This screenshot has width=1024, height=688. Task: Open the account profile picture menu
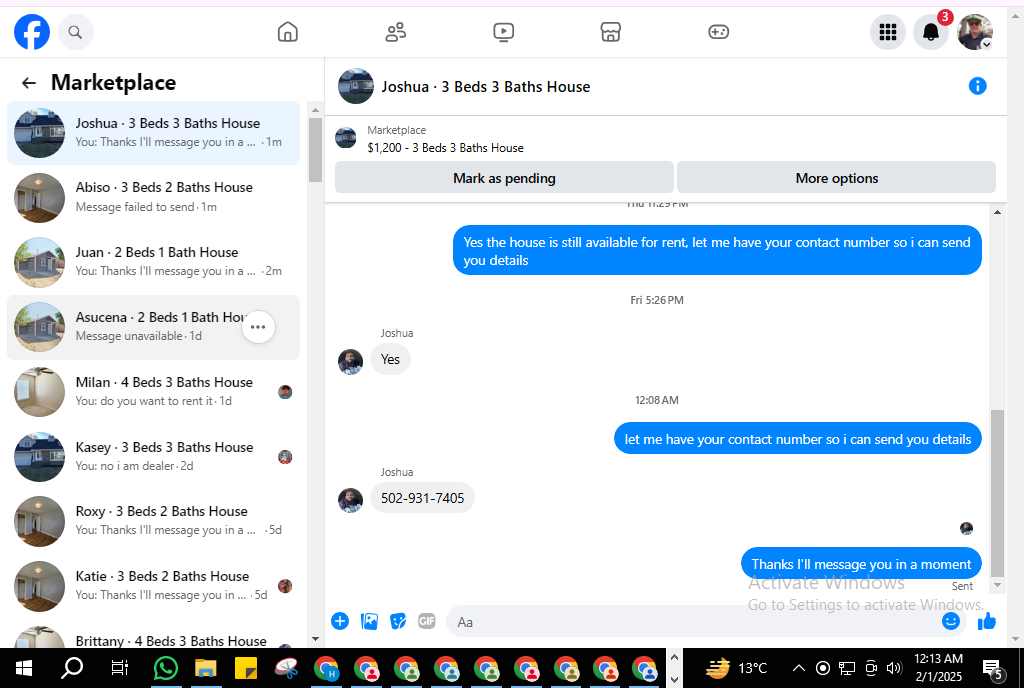pyautogui.click(x=974, y=32)
